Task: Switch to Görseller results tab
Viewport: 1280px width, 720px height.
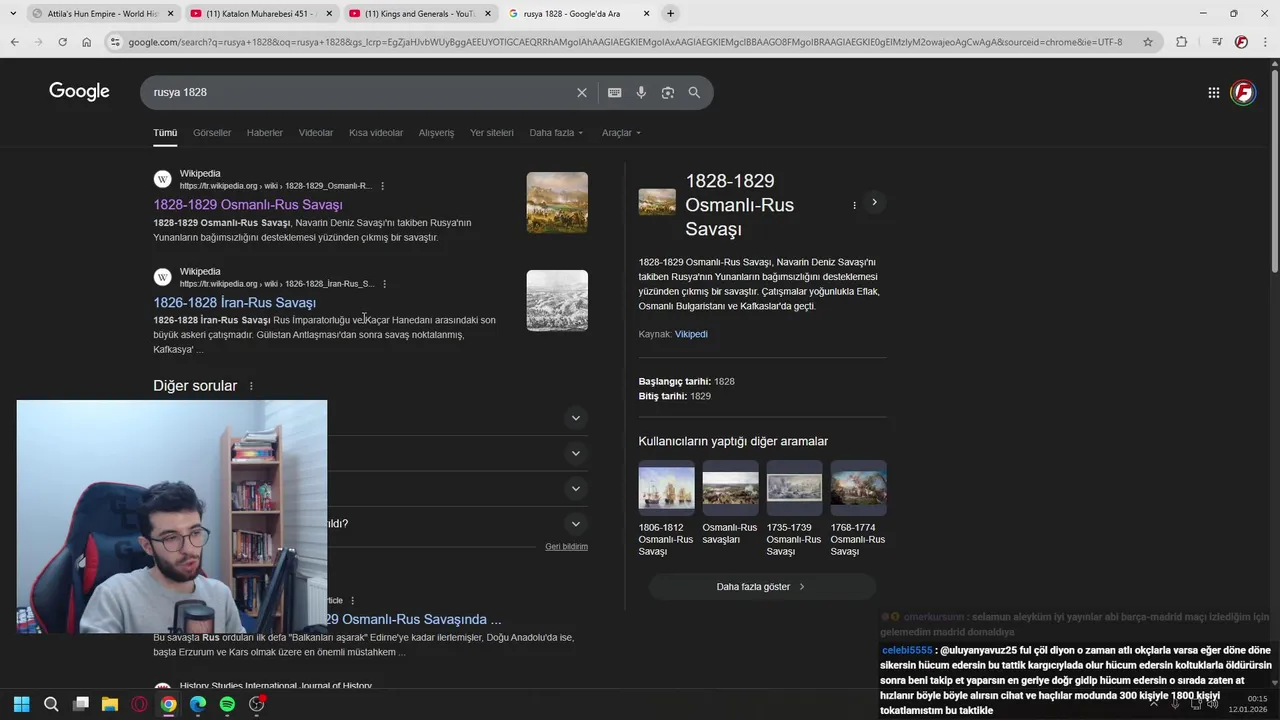Action: pyautogui.click(x=212, y=133)
